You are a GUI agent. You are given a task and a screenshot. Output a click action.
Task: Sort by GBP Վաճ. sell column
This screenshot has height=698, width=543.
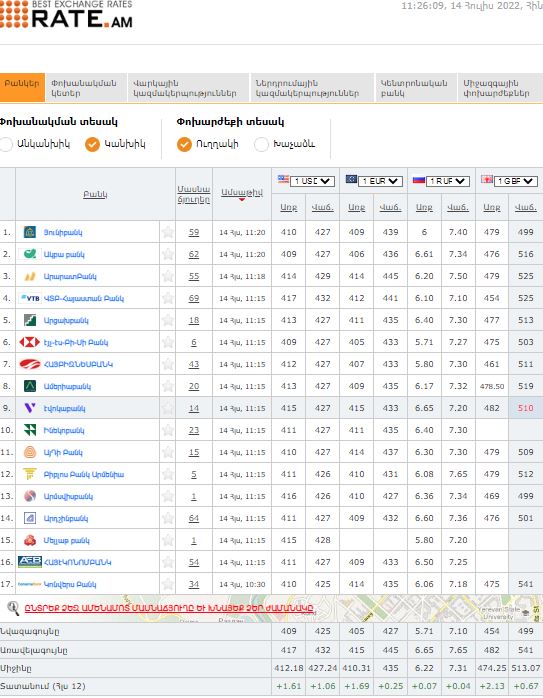point(526,207)
